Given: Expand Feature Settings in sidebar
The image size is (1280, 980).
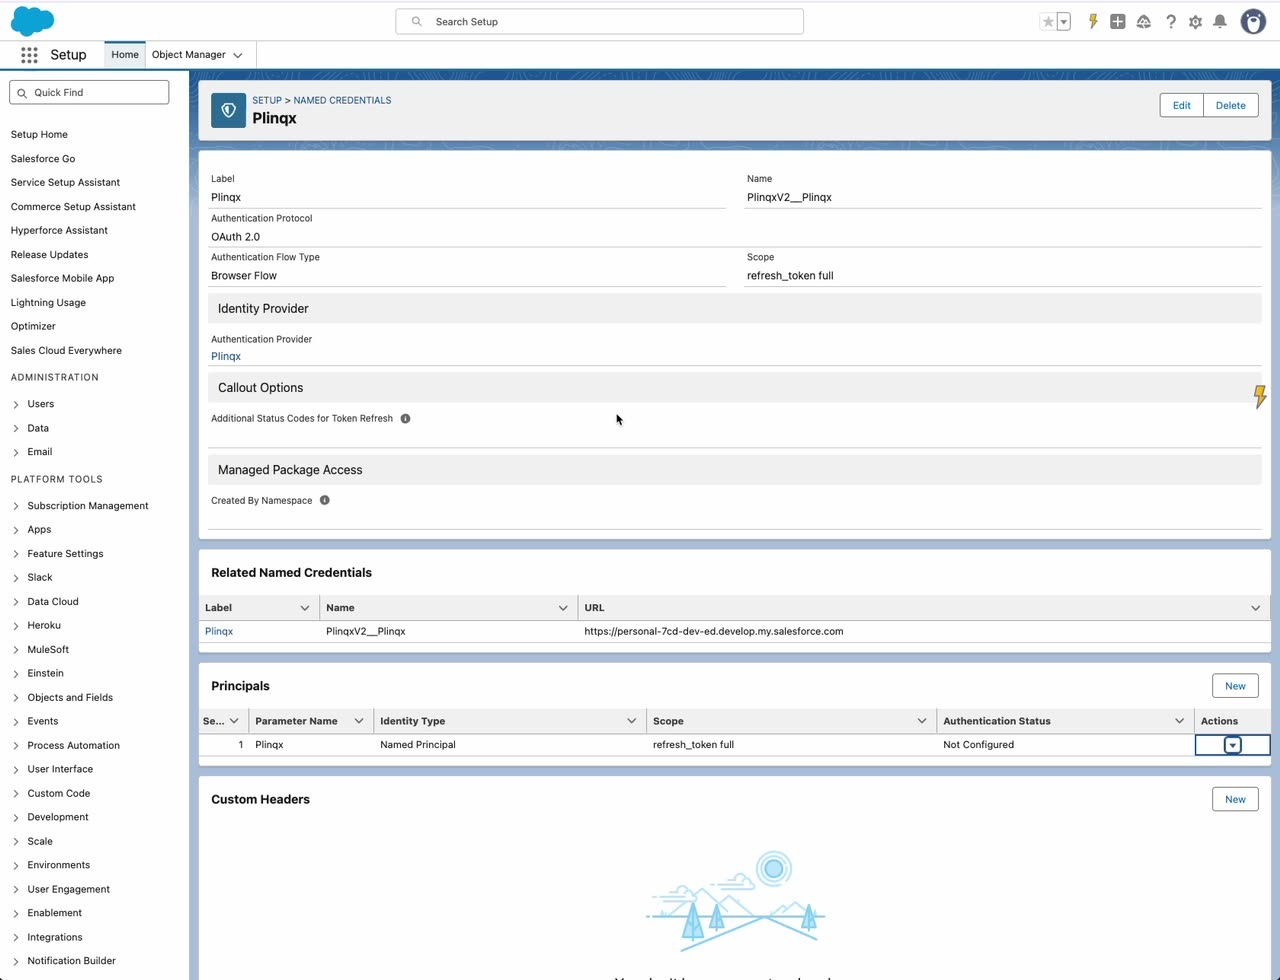Looking at the screenshot, I should coord(16,554).
